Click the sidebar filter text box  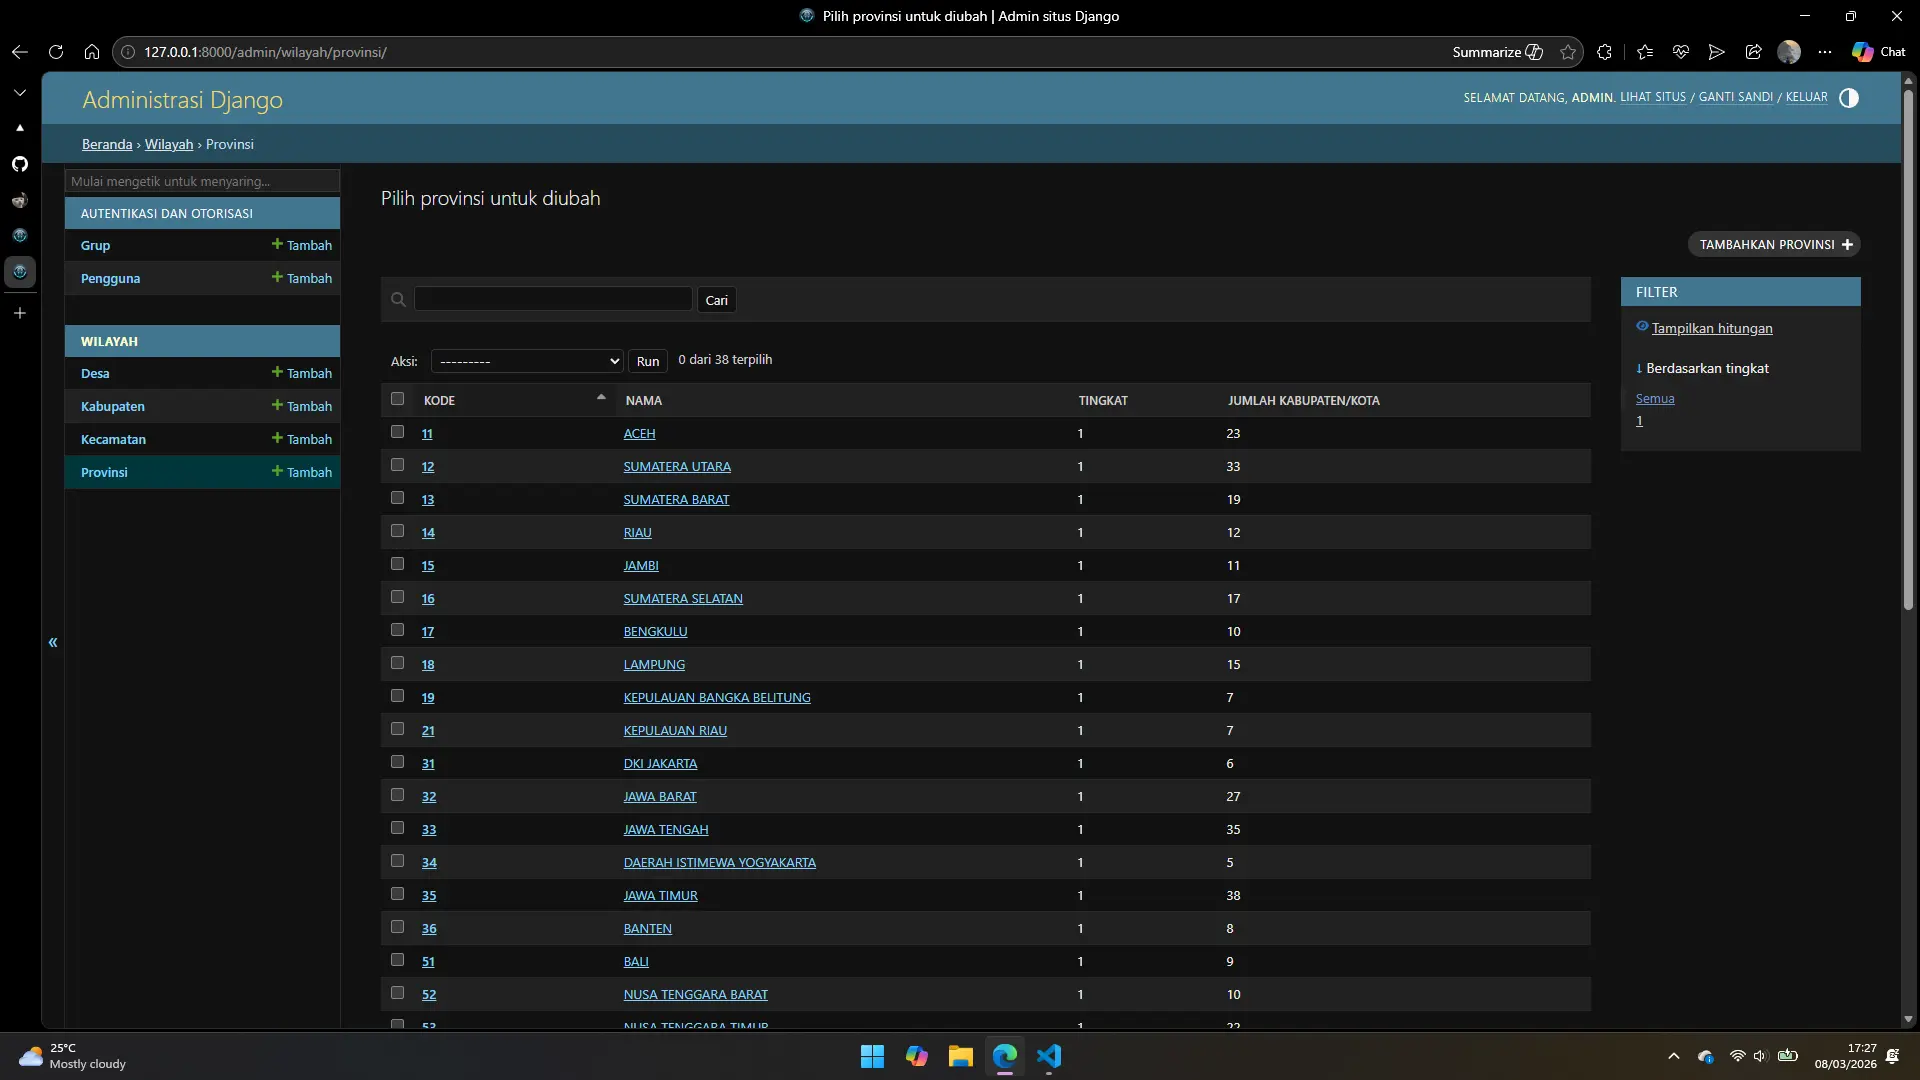(202, 181)
